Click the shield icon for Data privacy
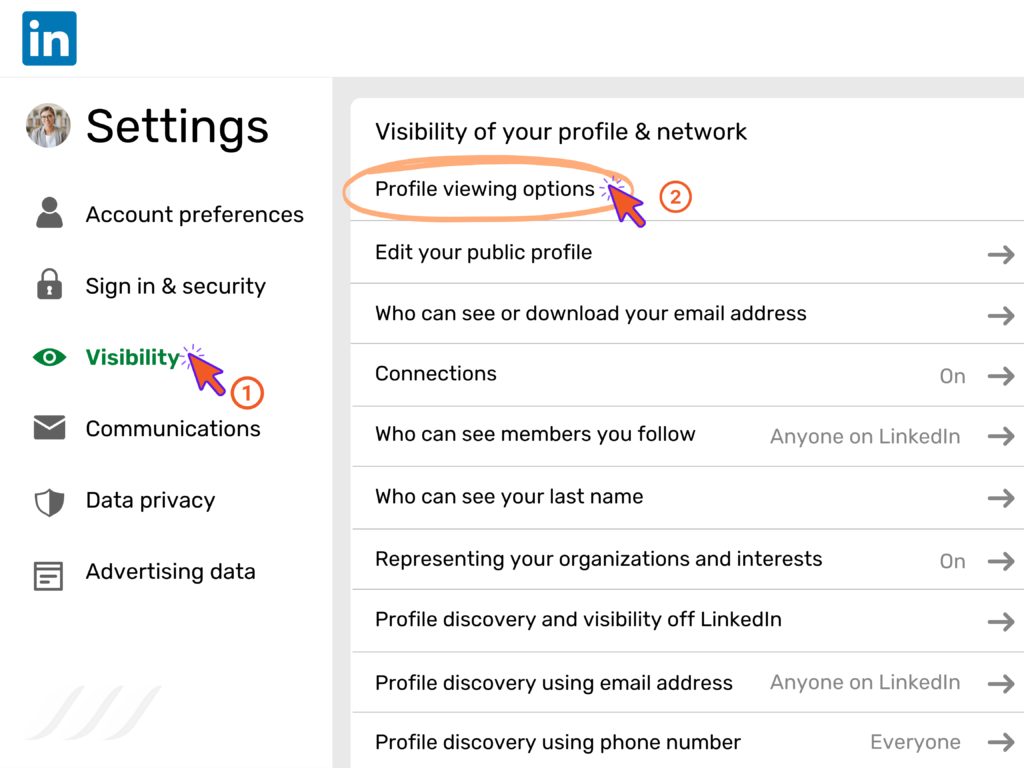 (x=48, y=500)
